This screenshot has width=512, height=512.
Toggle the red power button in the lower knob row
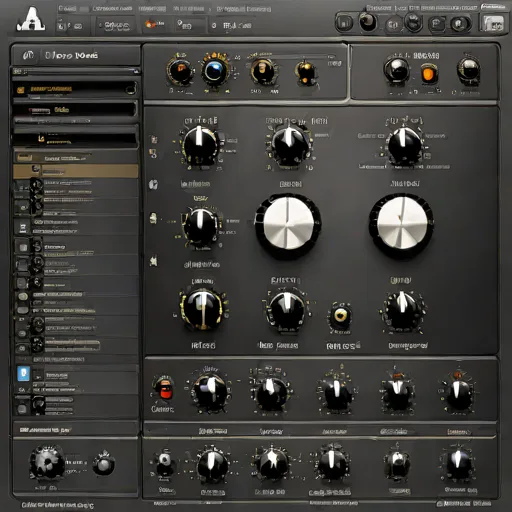(x=165, y=391)
